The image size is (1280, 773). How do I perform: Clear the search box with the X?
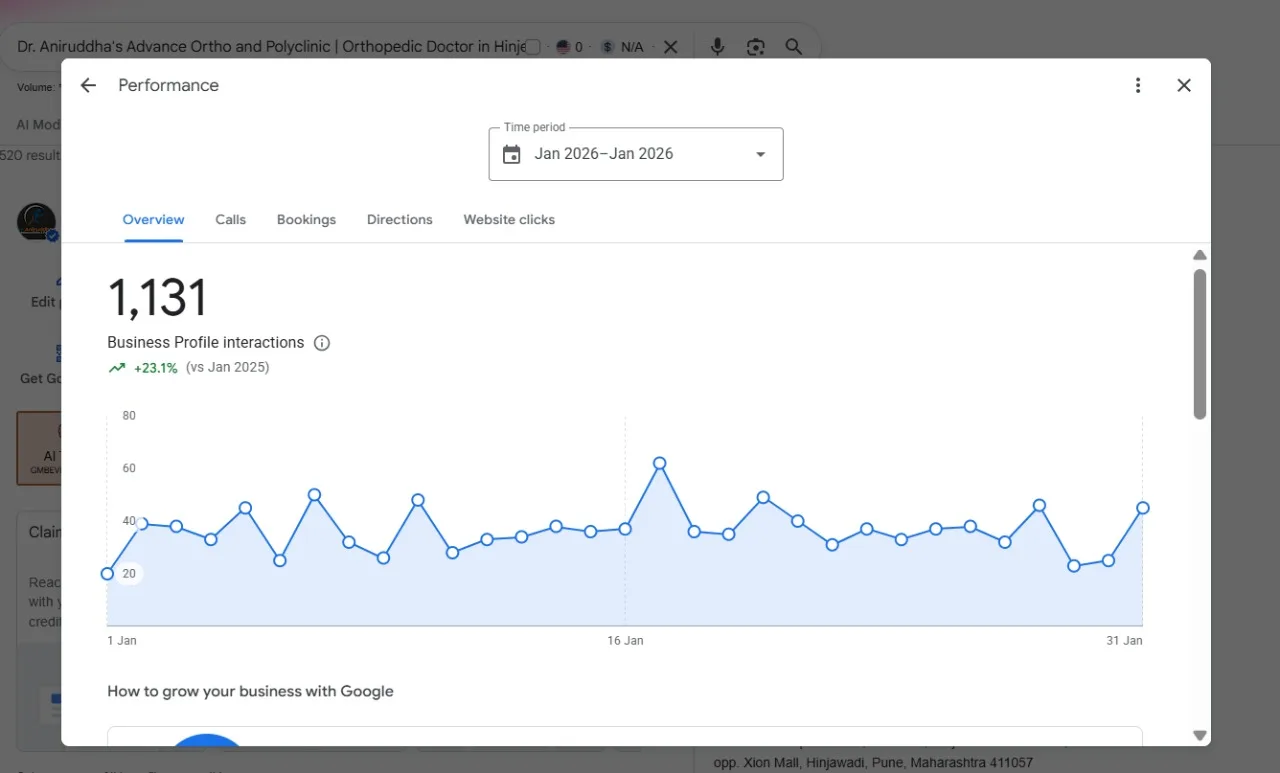pyautogui.click(x=670, y=47)
